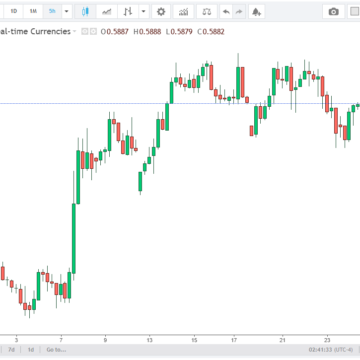Click the date label 15 on the time axis
The image size is (360, 360).
click(x=194, y=340)
